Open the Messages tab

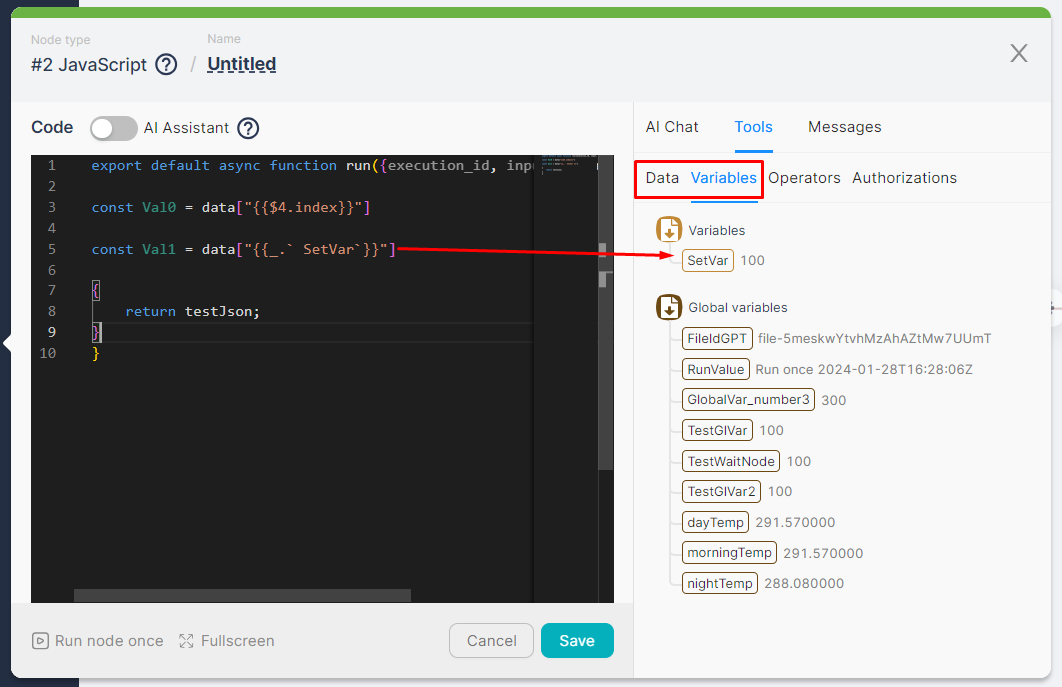coord(844,127)
